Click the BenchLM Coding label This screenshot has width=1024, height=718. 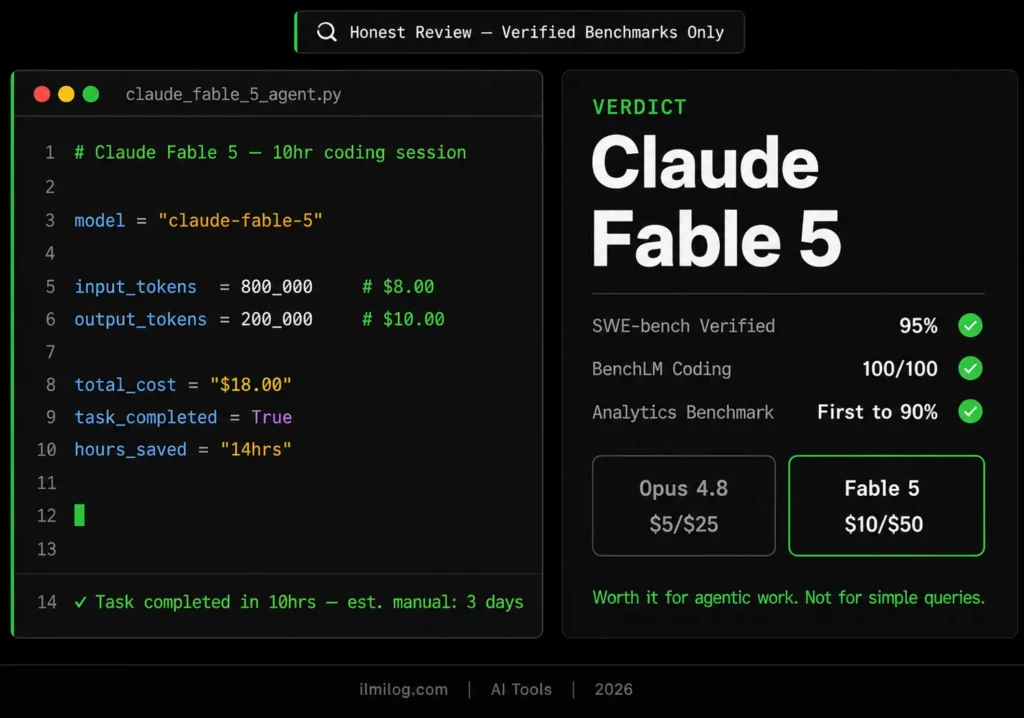pos(662,369)
